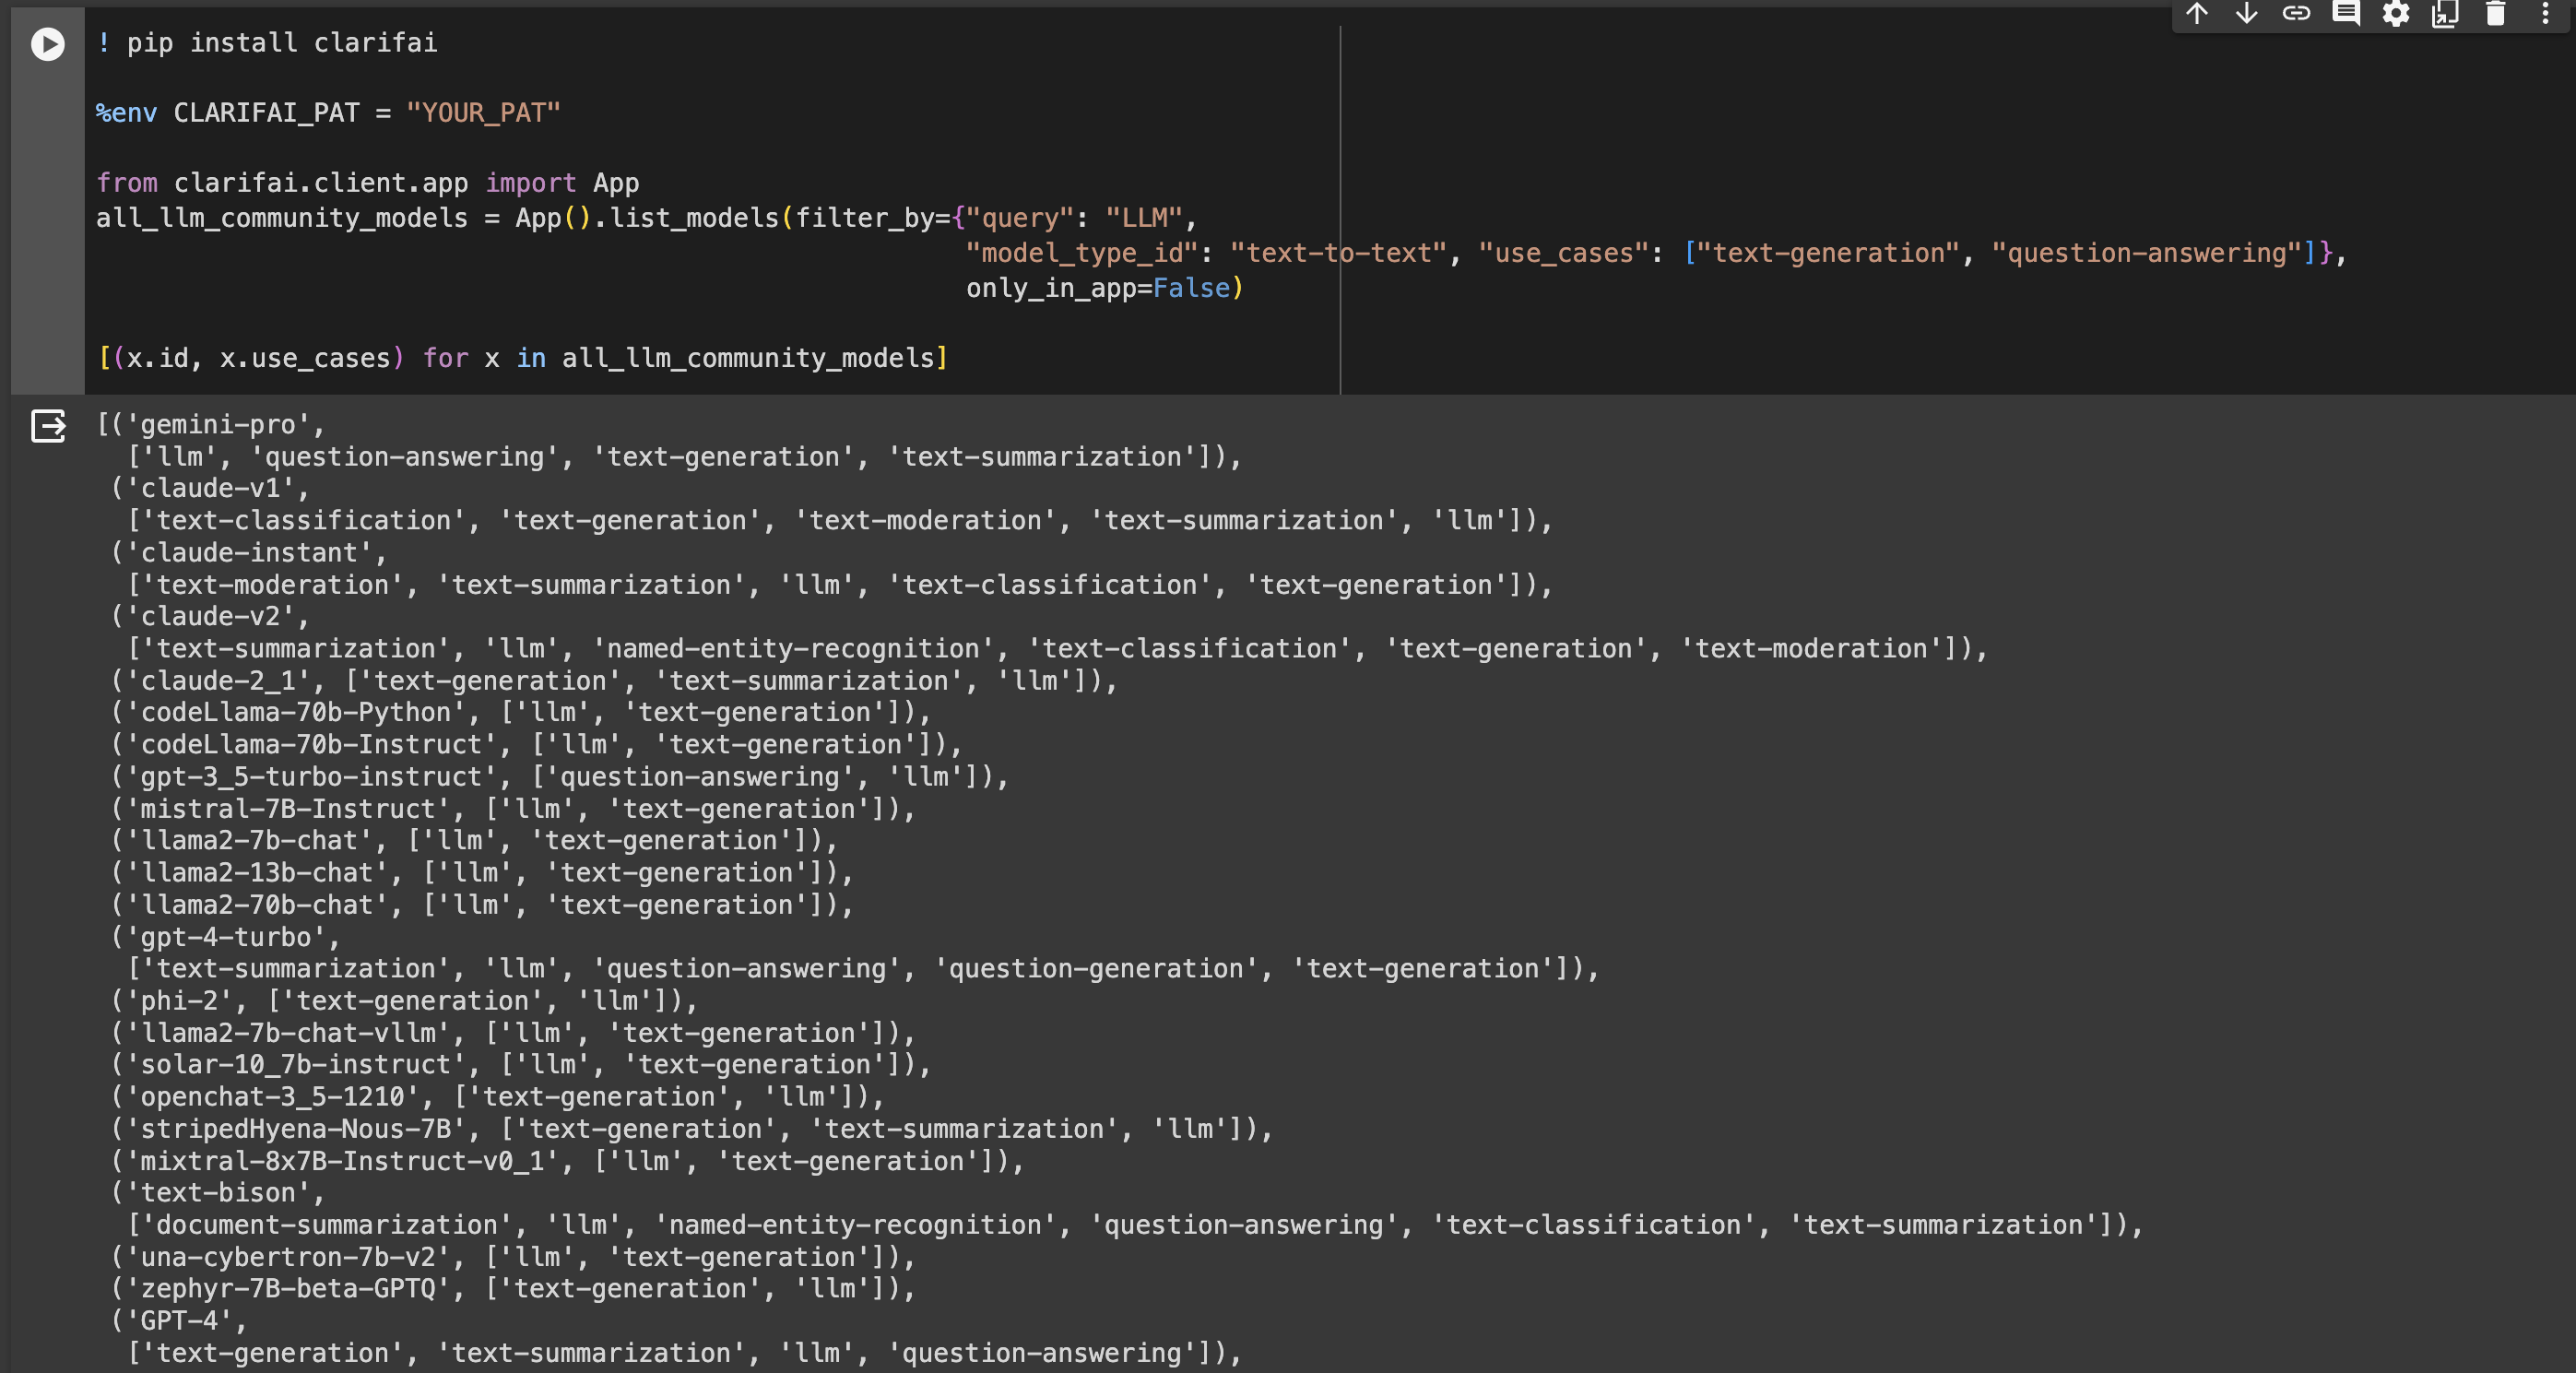Viewport: 2576px width, 1373px height.
Task: Delete the cell with trash icon
Action: tap(2495, 13)
